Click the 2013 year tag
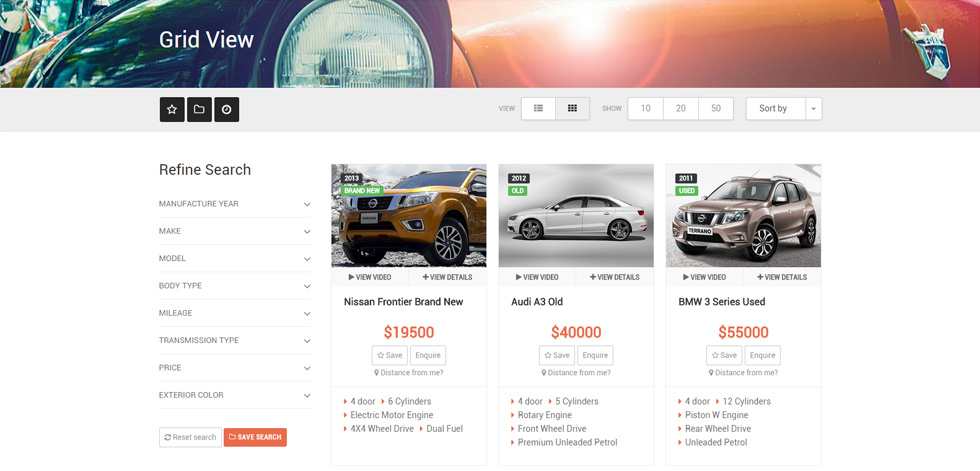The image size is (980, 471). pos(352,179)
